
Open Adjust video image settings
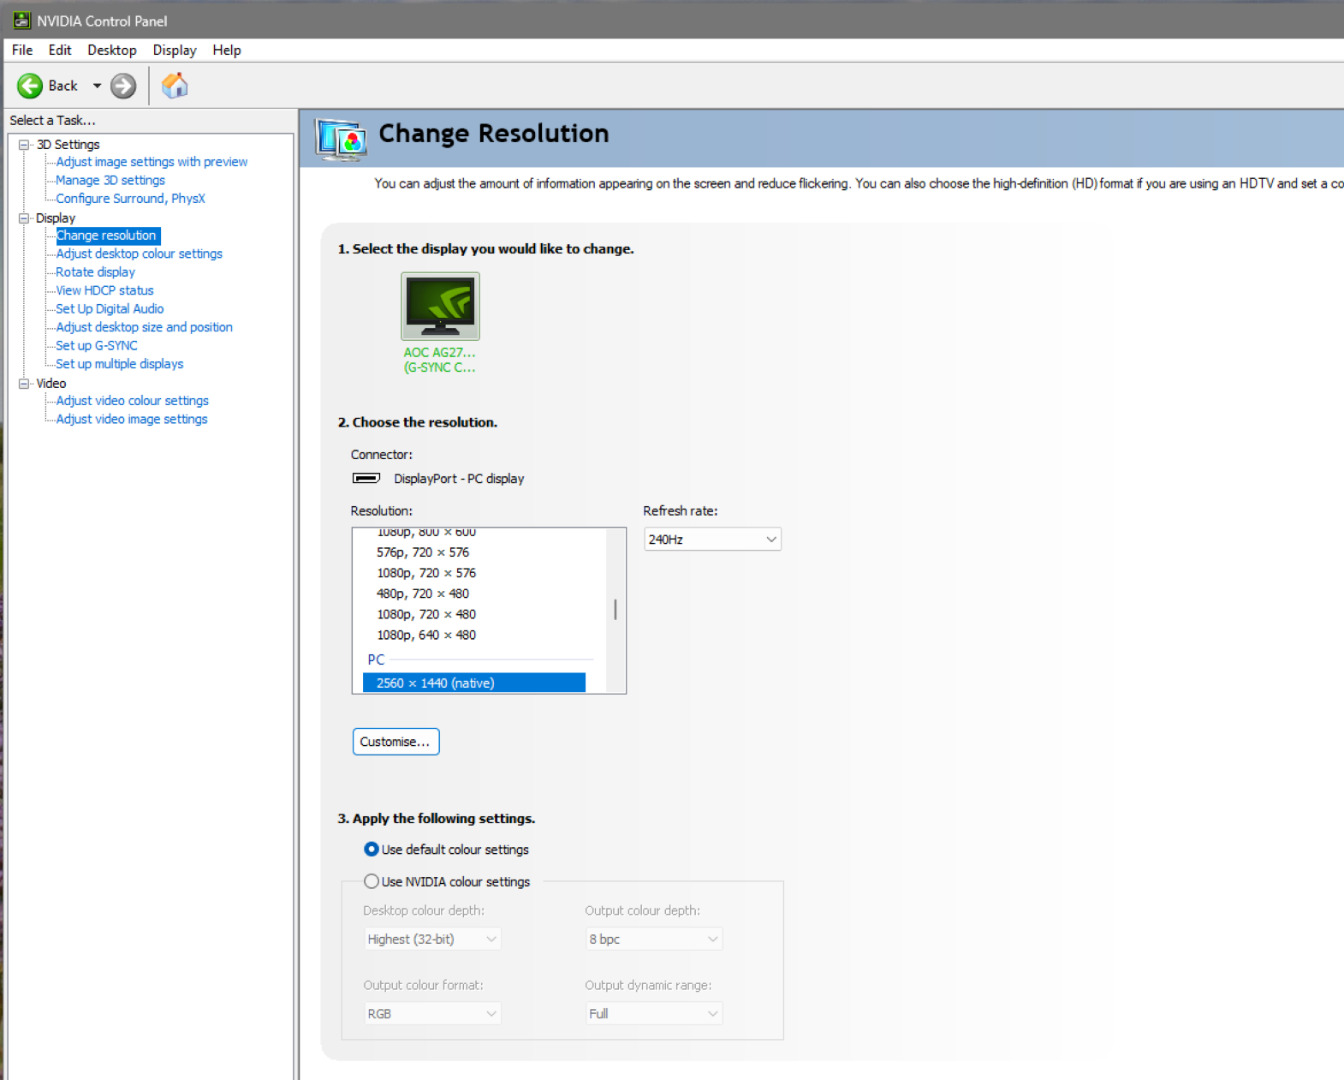pos(132,419)
